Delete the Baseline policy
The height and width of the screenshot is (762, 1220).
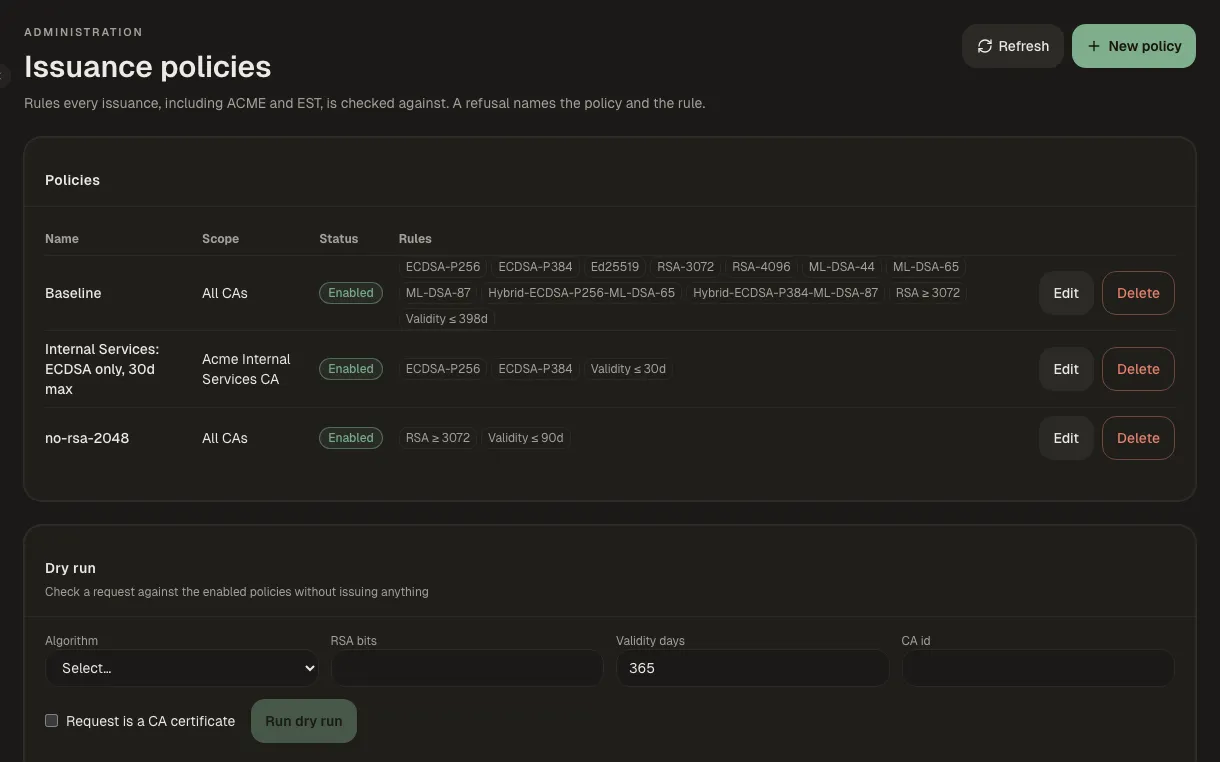(1138, 293)
